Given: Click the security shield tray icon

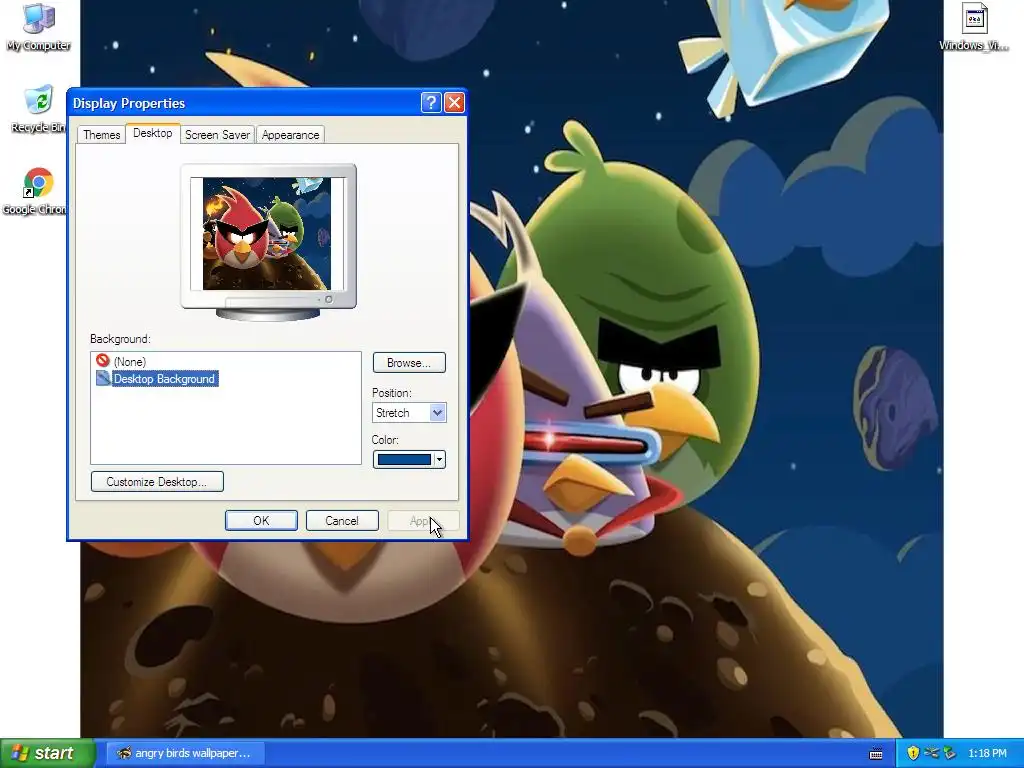Looking at the screenshot, I should coord(913,753).
